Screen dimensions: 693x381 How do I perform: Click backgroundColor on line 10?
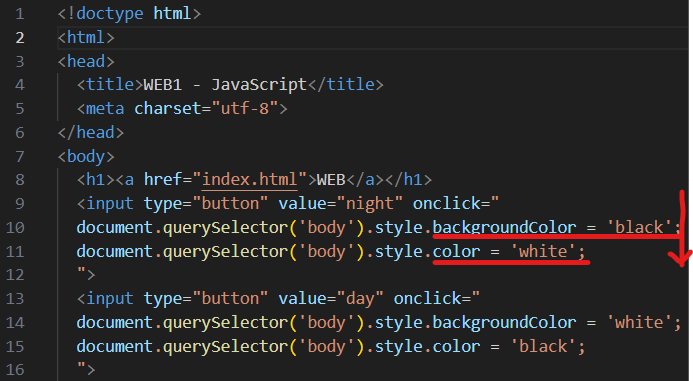click(504, 228)
